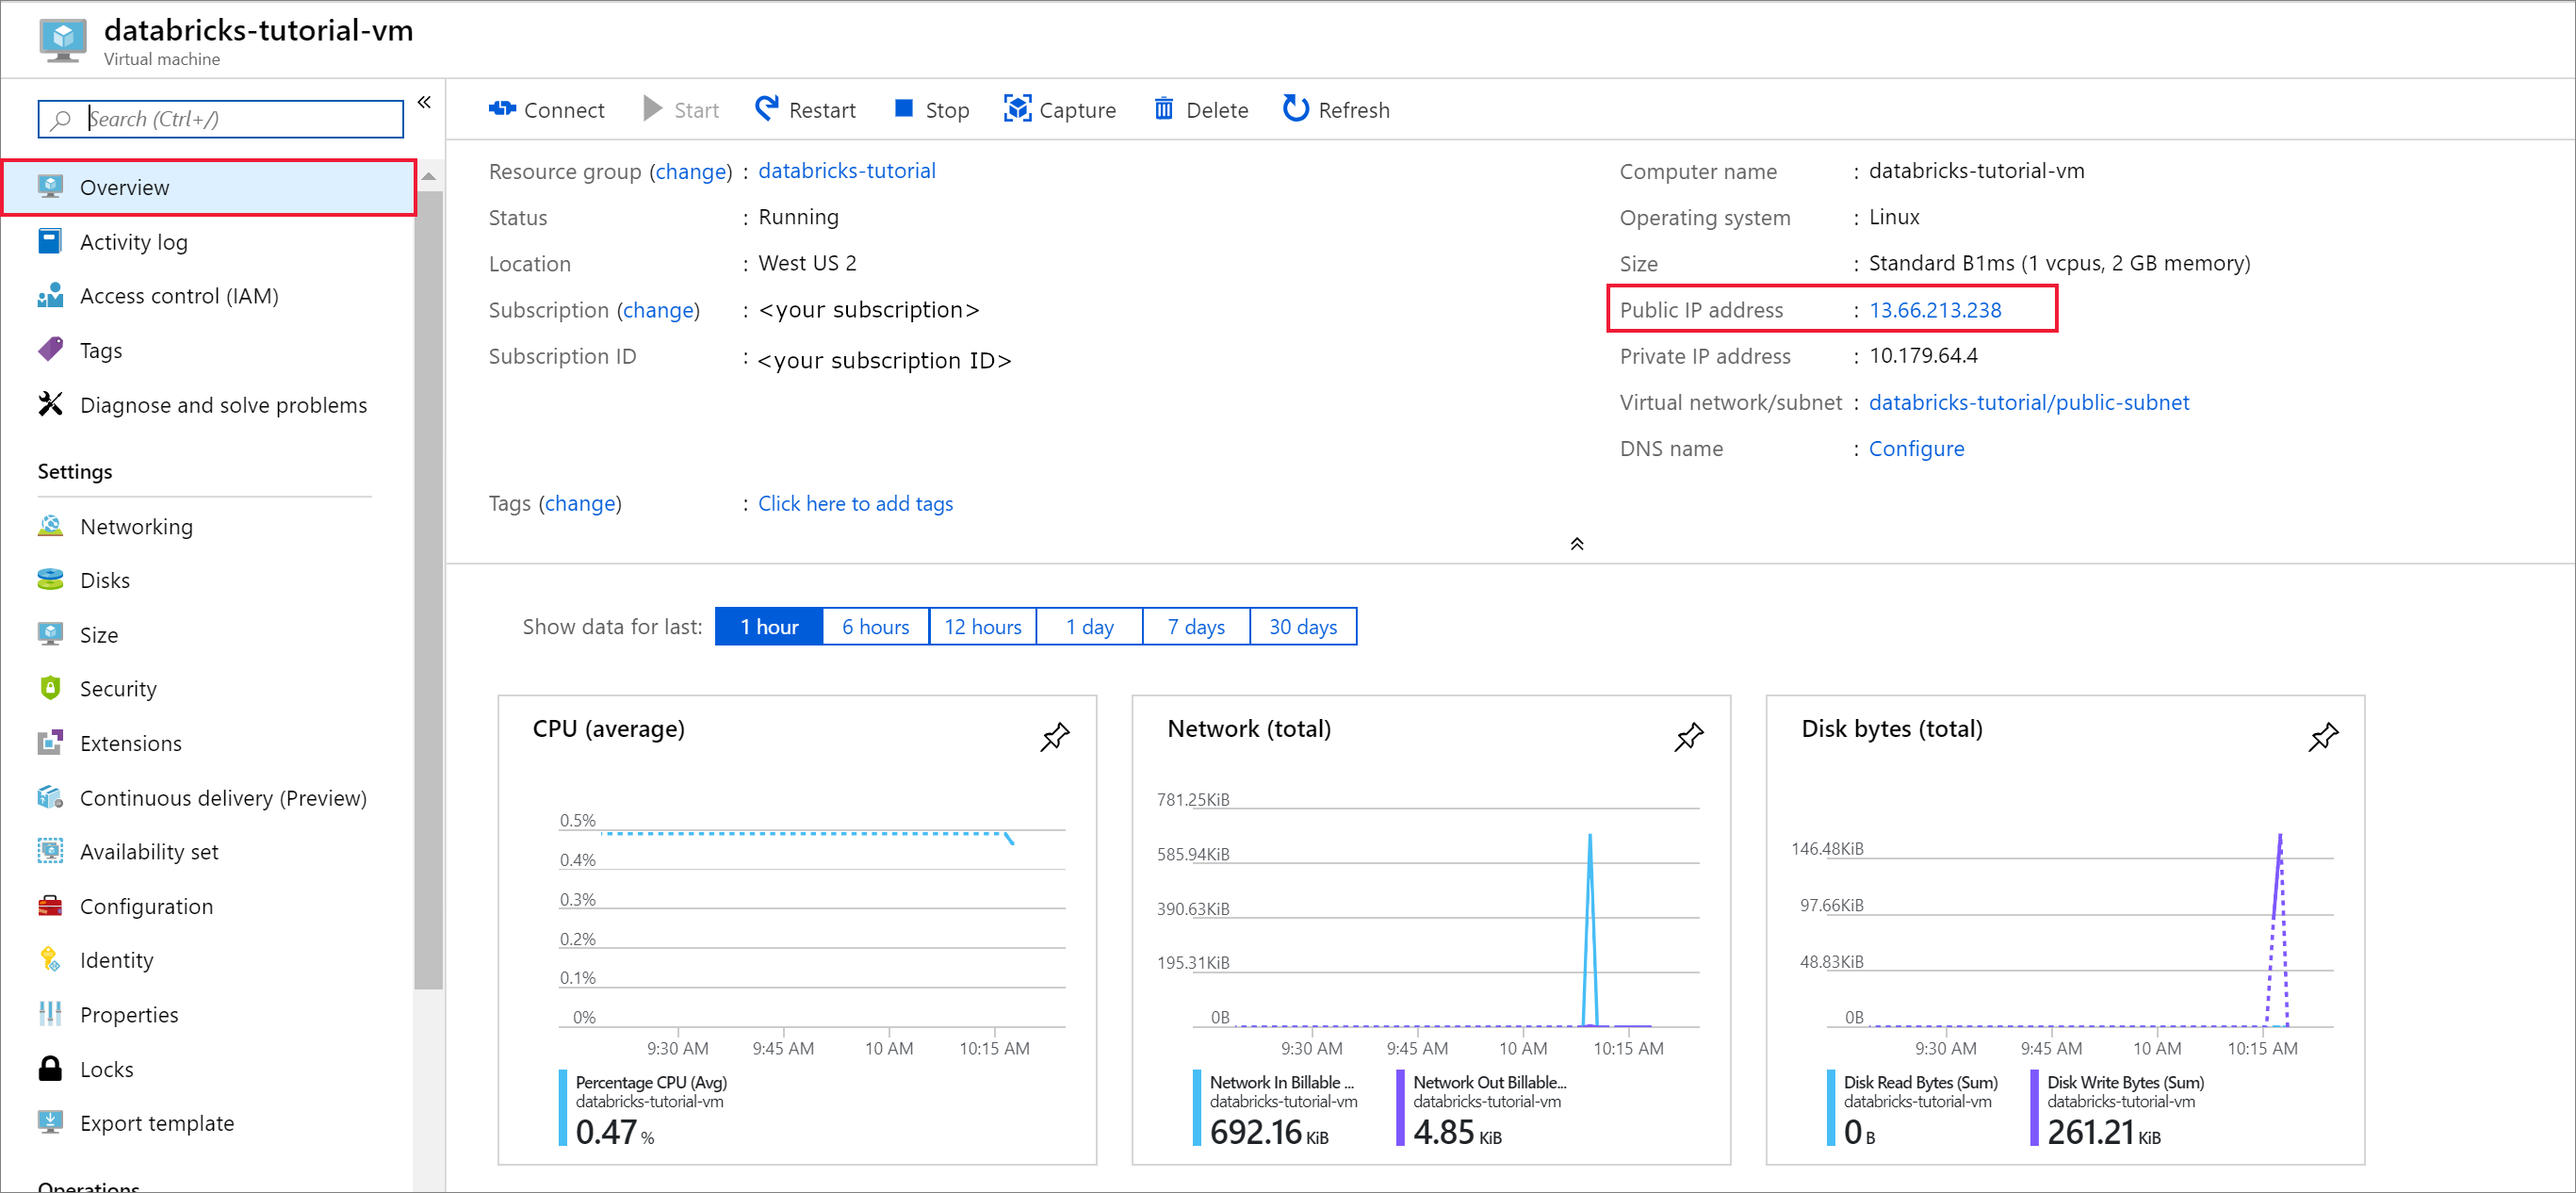
Task: Pin the CPU (average) chart
Action: click(x=1054, y=737)
